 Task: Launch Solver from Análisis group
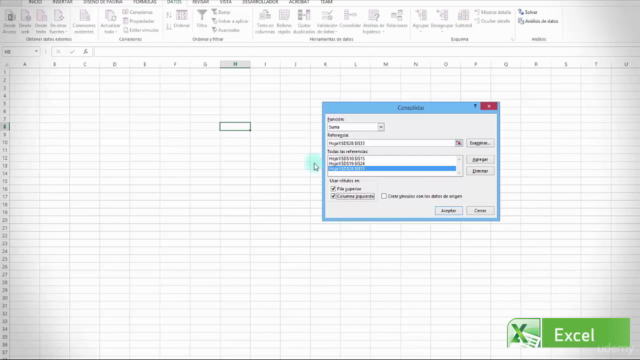528,12
